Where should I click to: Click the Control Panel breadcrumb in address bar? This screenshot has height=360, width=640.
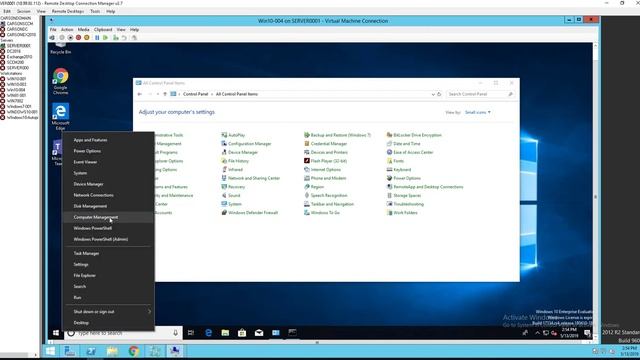pyautogui.click(x=196, y=94)
